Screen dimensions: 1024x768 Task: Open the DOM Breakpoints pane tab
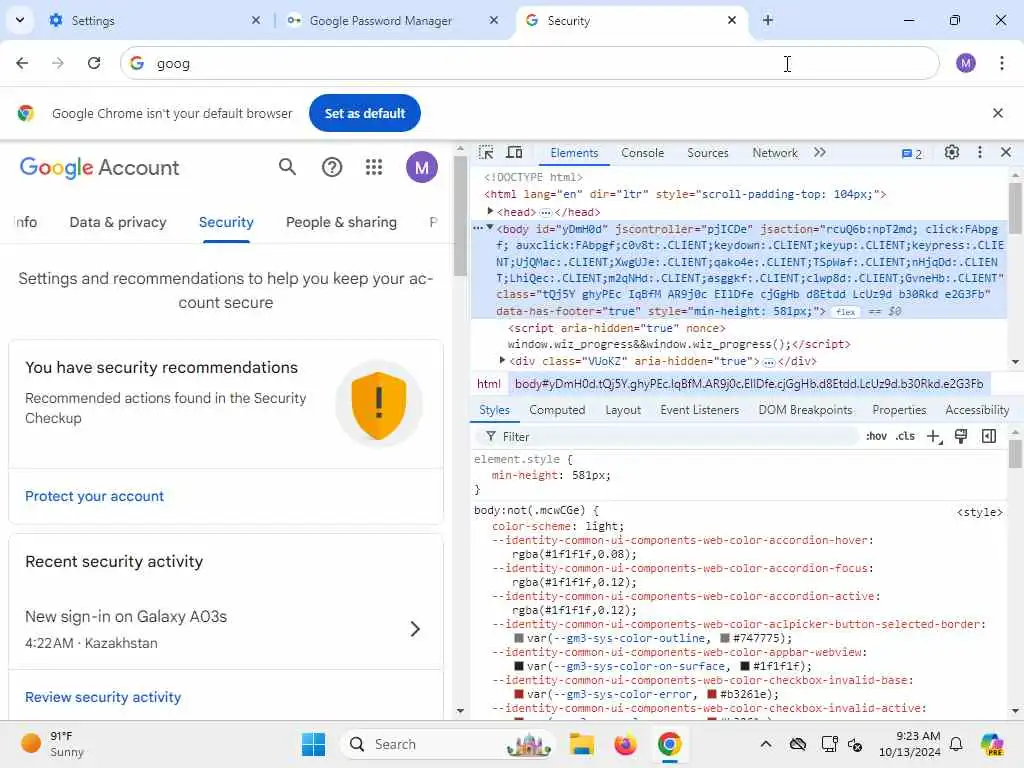[x=805, y=410]
